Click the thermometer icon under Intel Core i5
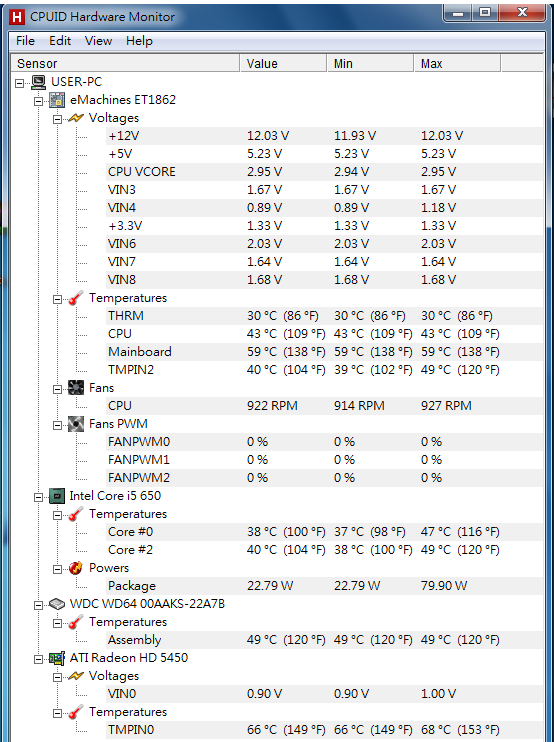 pyautogui.click(x=76, y=514)
